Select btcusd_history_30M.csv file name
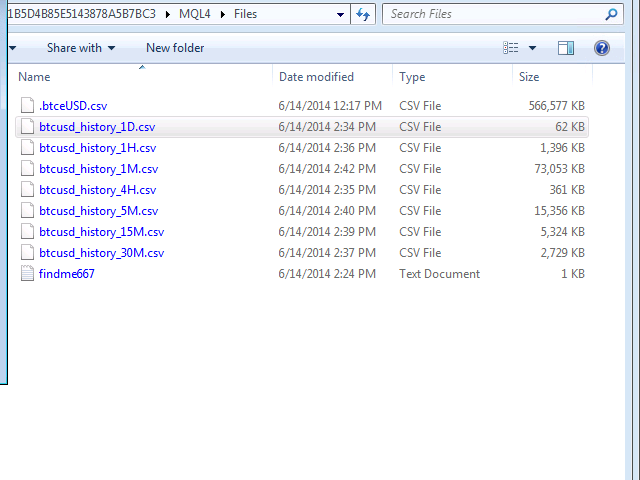 coord(102,253)
